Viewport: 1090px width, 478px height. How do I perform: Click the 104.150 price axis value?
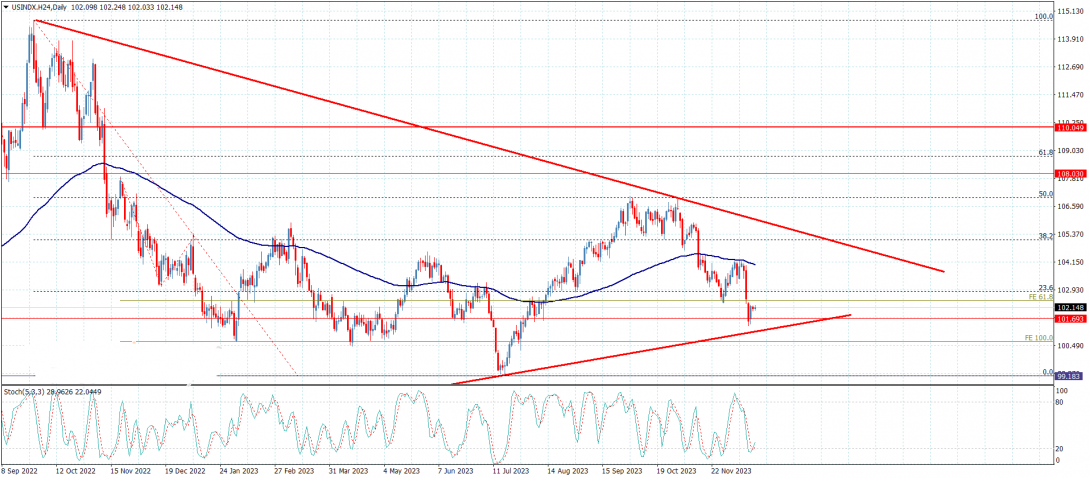tap(1072, 262)
